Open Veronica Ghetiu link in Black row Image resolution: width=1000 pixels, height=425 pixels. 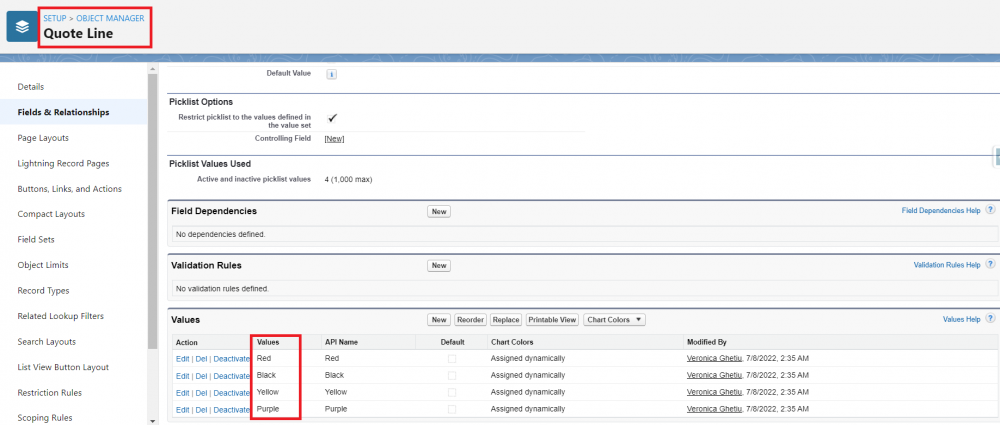714,375
